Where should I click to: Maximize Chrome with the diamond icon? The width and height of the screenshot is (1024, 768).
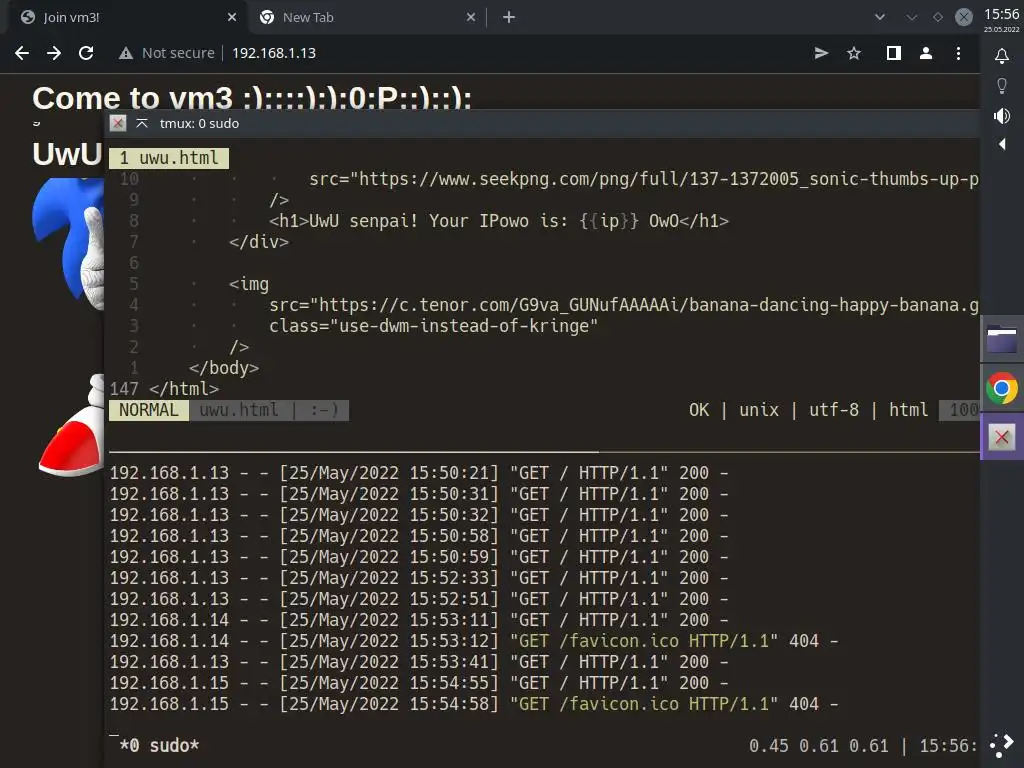[938, 17]
